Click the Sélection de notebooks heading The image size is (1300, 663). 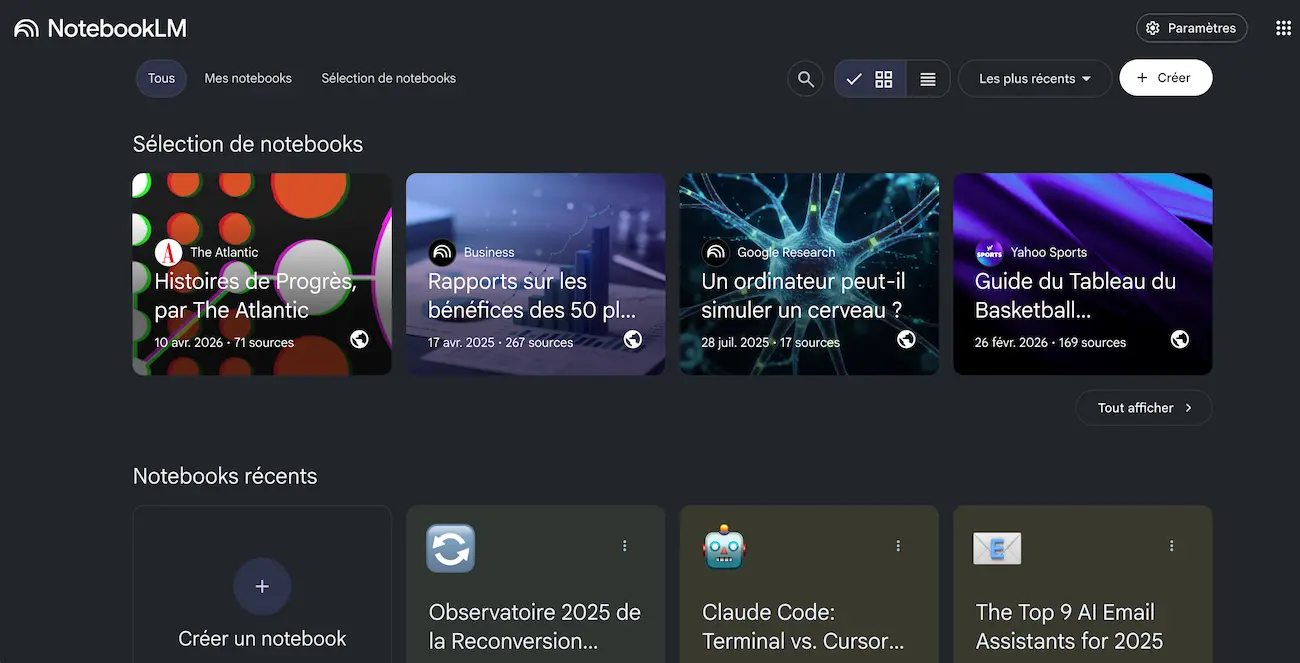pos(248,144)
